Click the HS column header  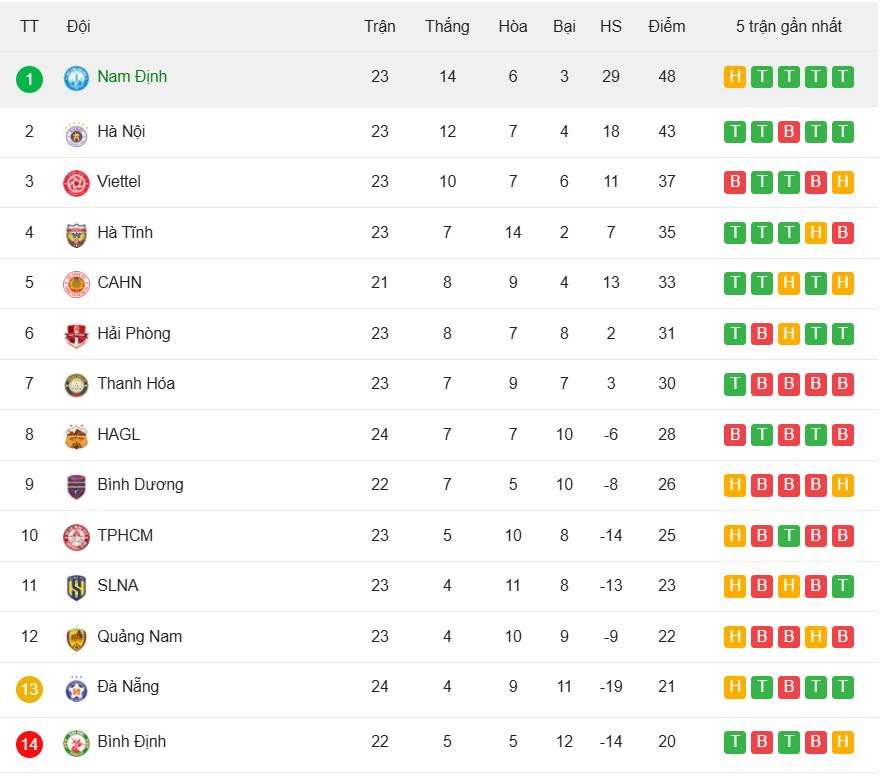tap(611, 26)
